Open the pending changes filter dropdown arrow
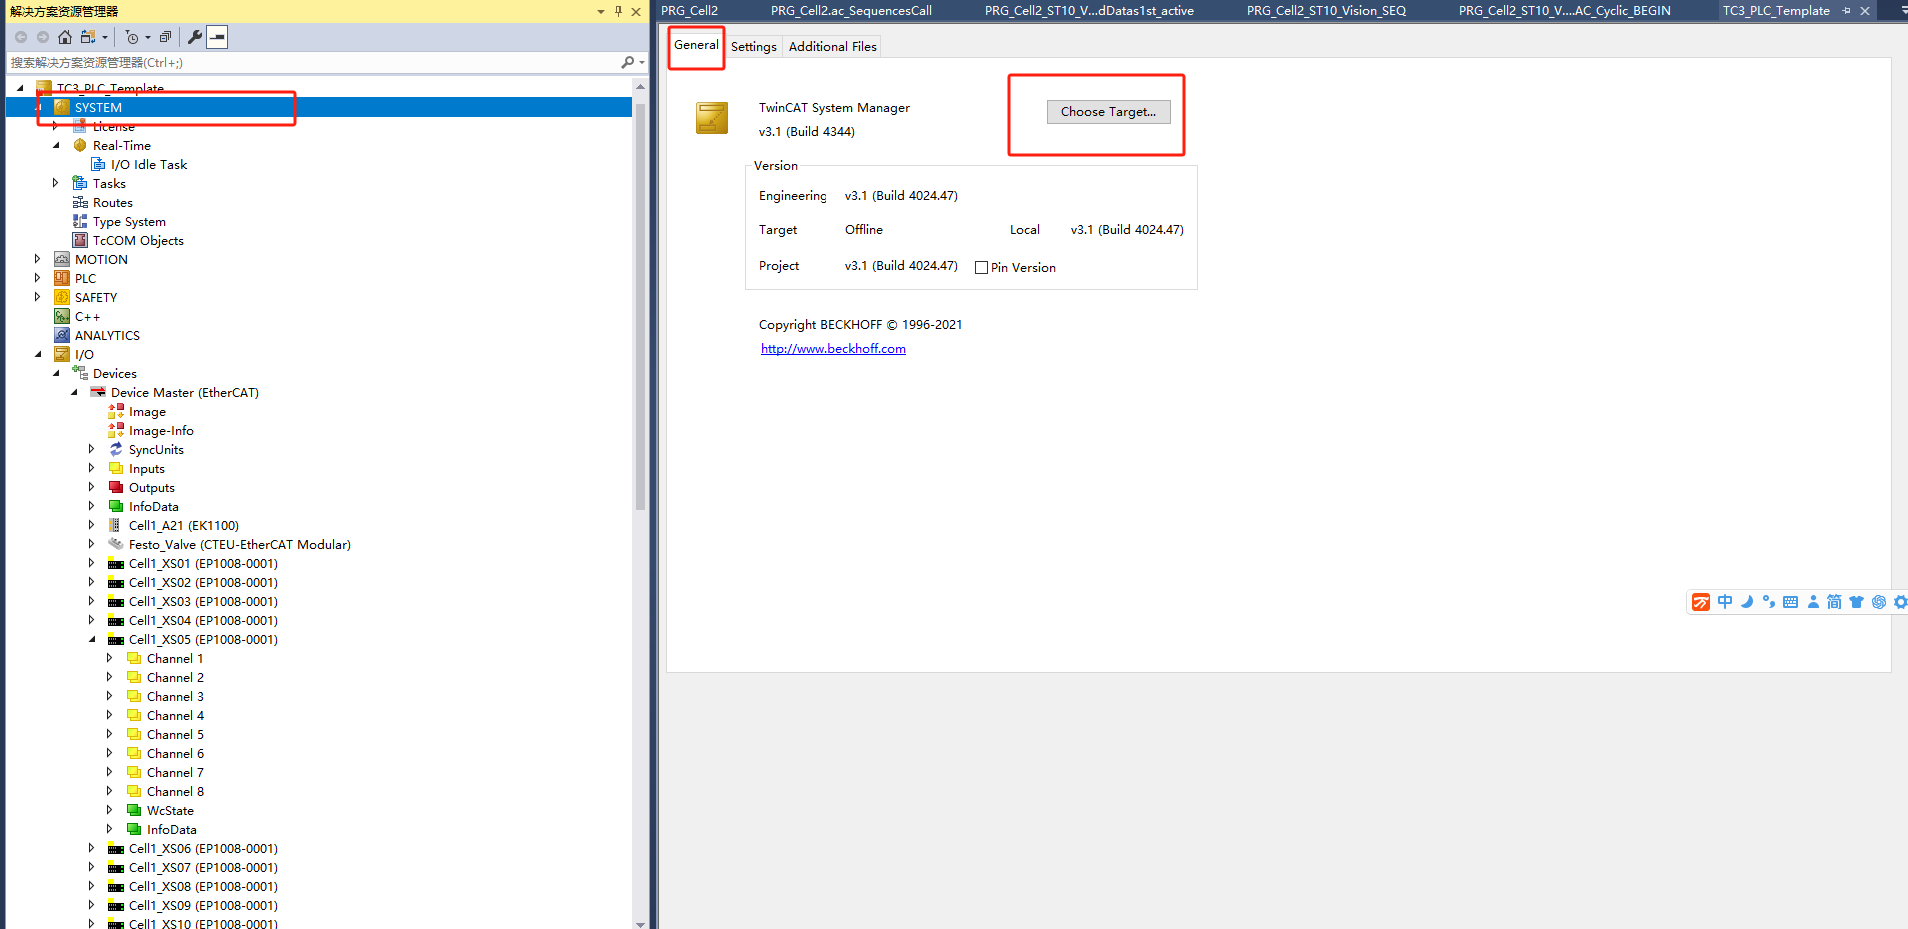This screenshot has height=929, width=1908. pos(148,37)
